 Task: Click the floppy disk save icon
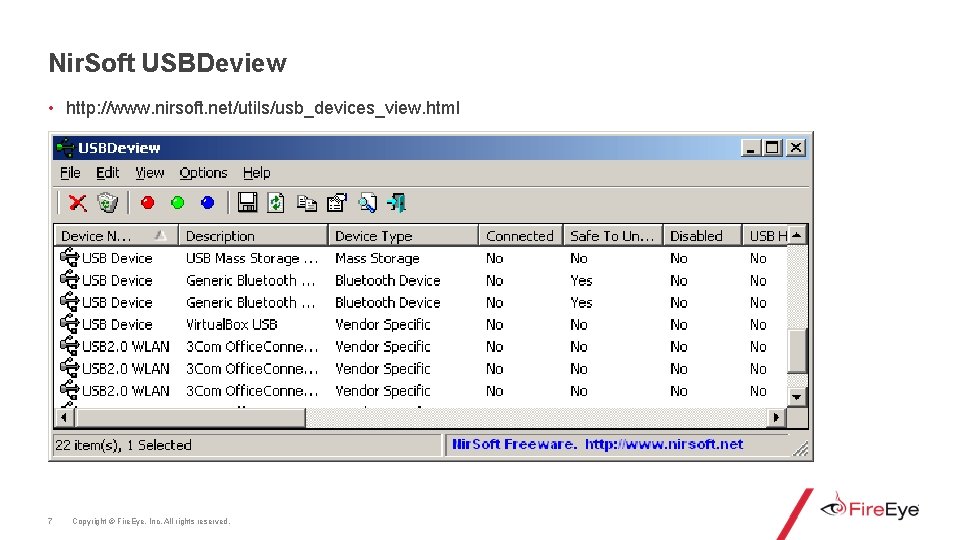[x=247, y=203]
